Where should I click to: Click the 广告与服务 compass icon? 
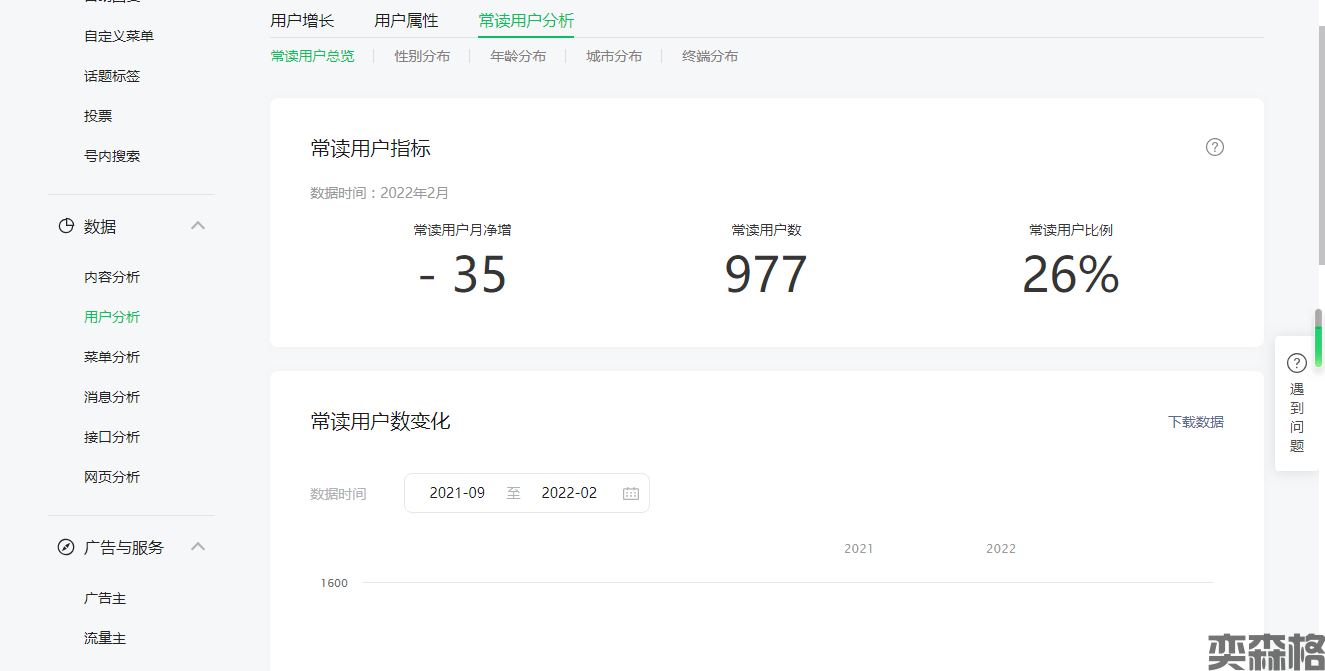[66, 548]
